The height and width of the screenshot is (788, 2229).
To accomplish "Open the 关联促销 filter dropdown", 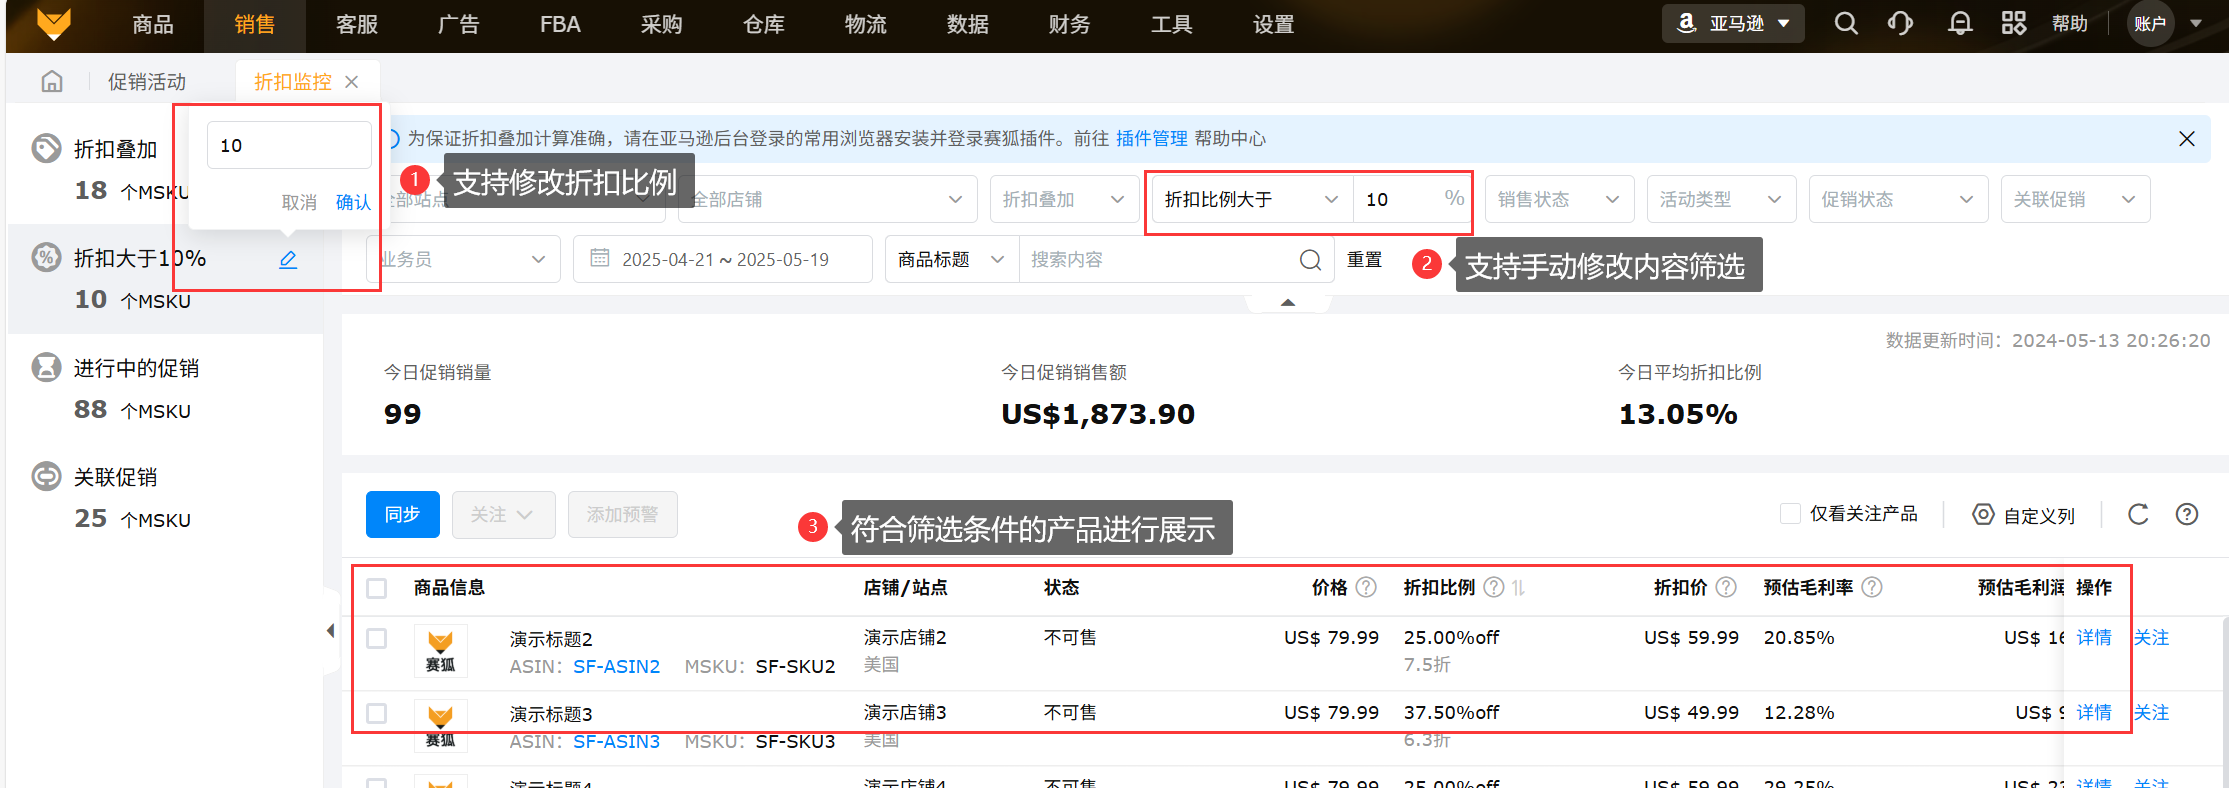I will click(2075, 199).
